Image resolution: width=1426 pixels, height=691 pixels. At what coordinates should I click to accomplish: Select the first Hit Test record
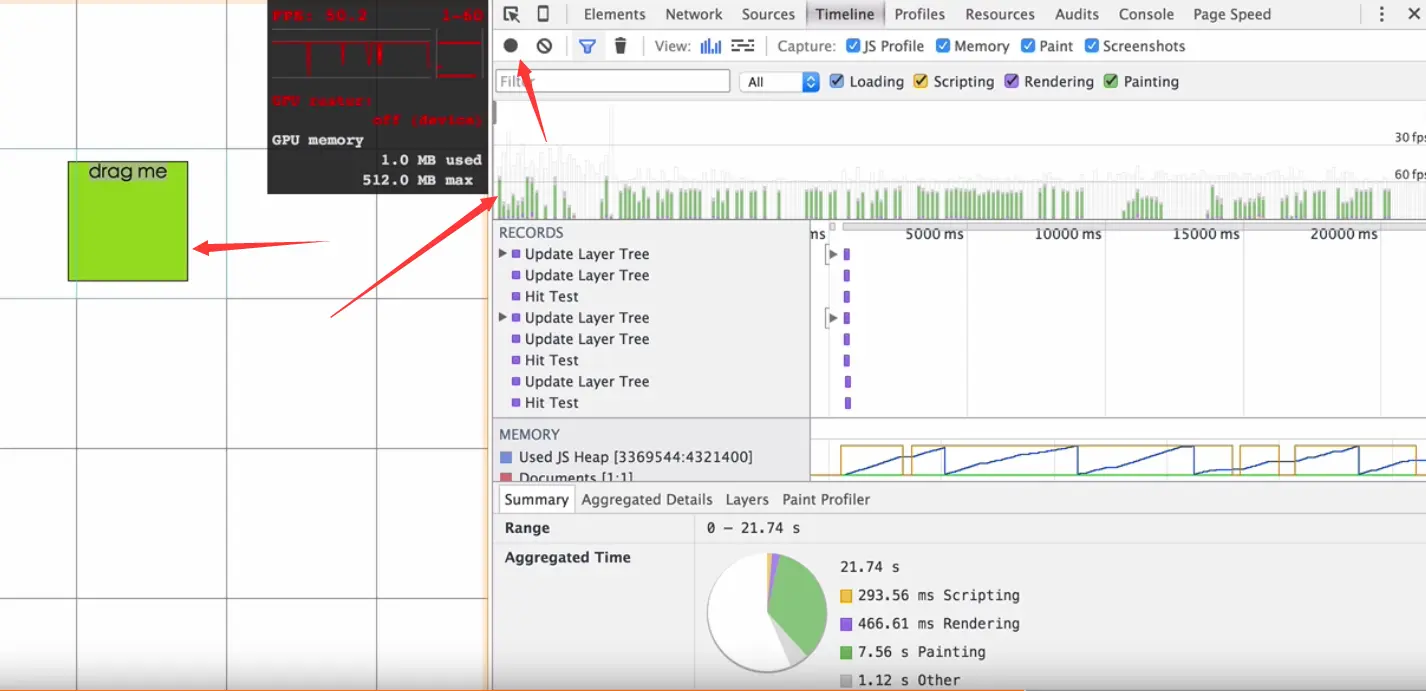tap(551, 296)
